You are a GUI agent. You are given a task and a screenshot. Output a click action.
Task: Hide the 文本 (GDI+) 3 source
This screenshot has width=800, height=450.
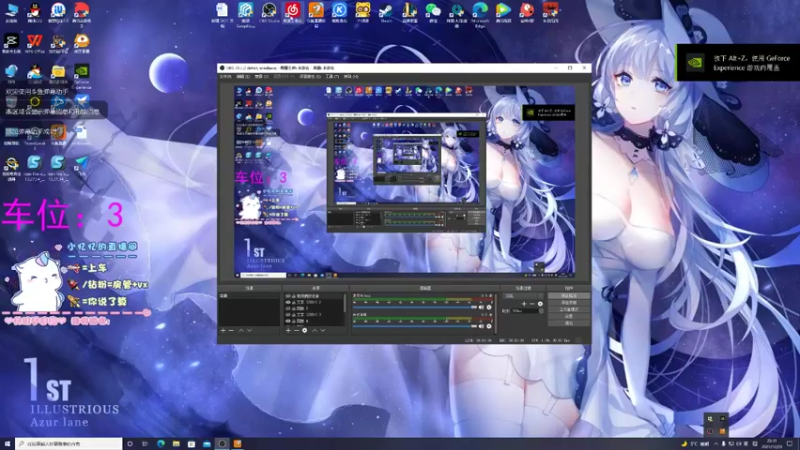[288, 315]
